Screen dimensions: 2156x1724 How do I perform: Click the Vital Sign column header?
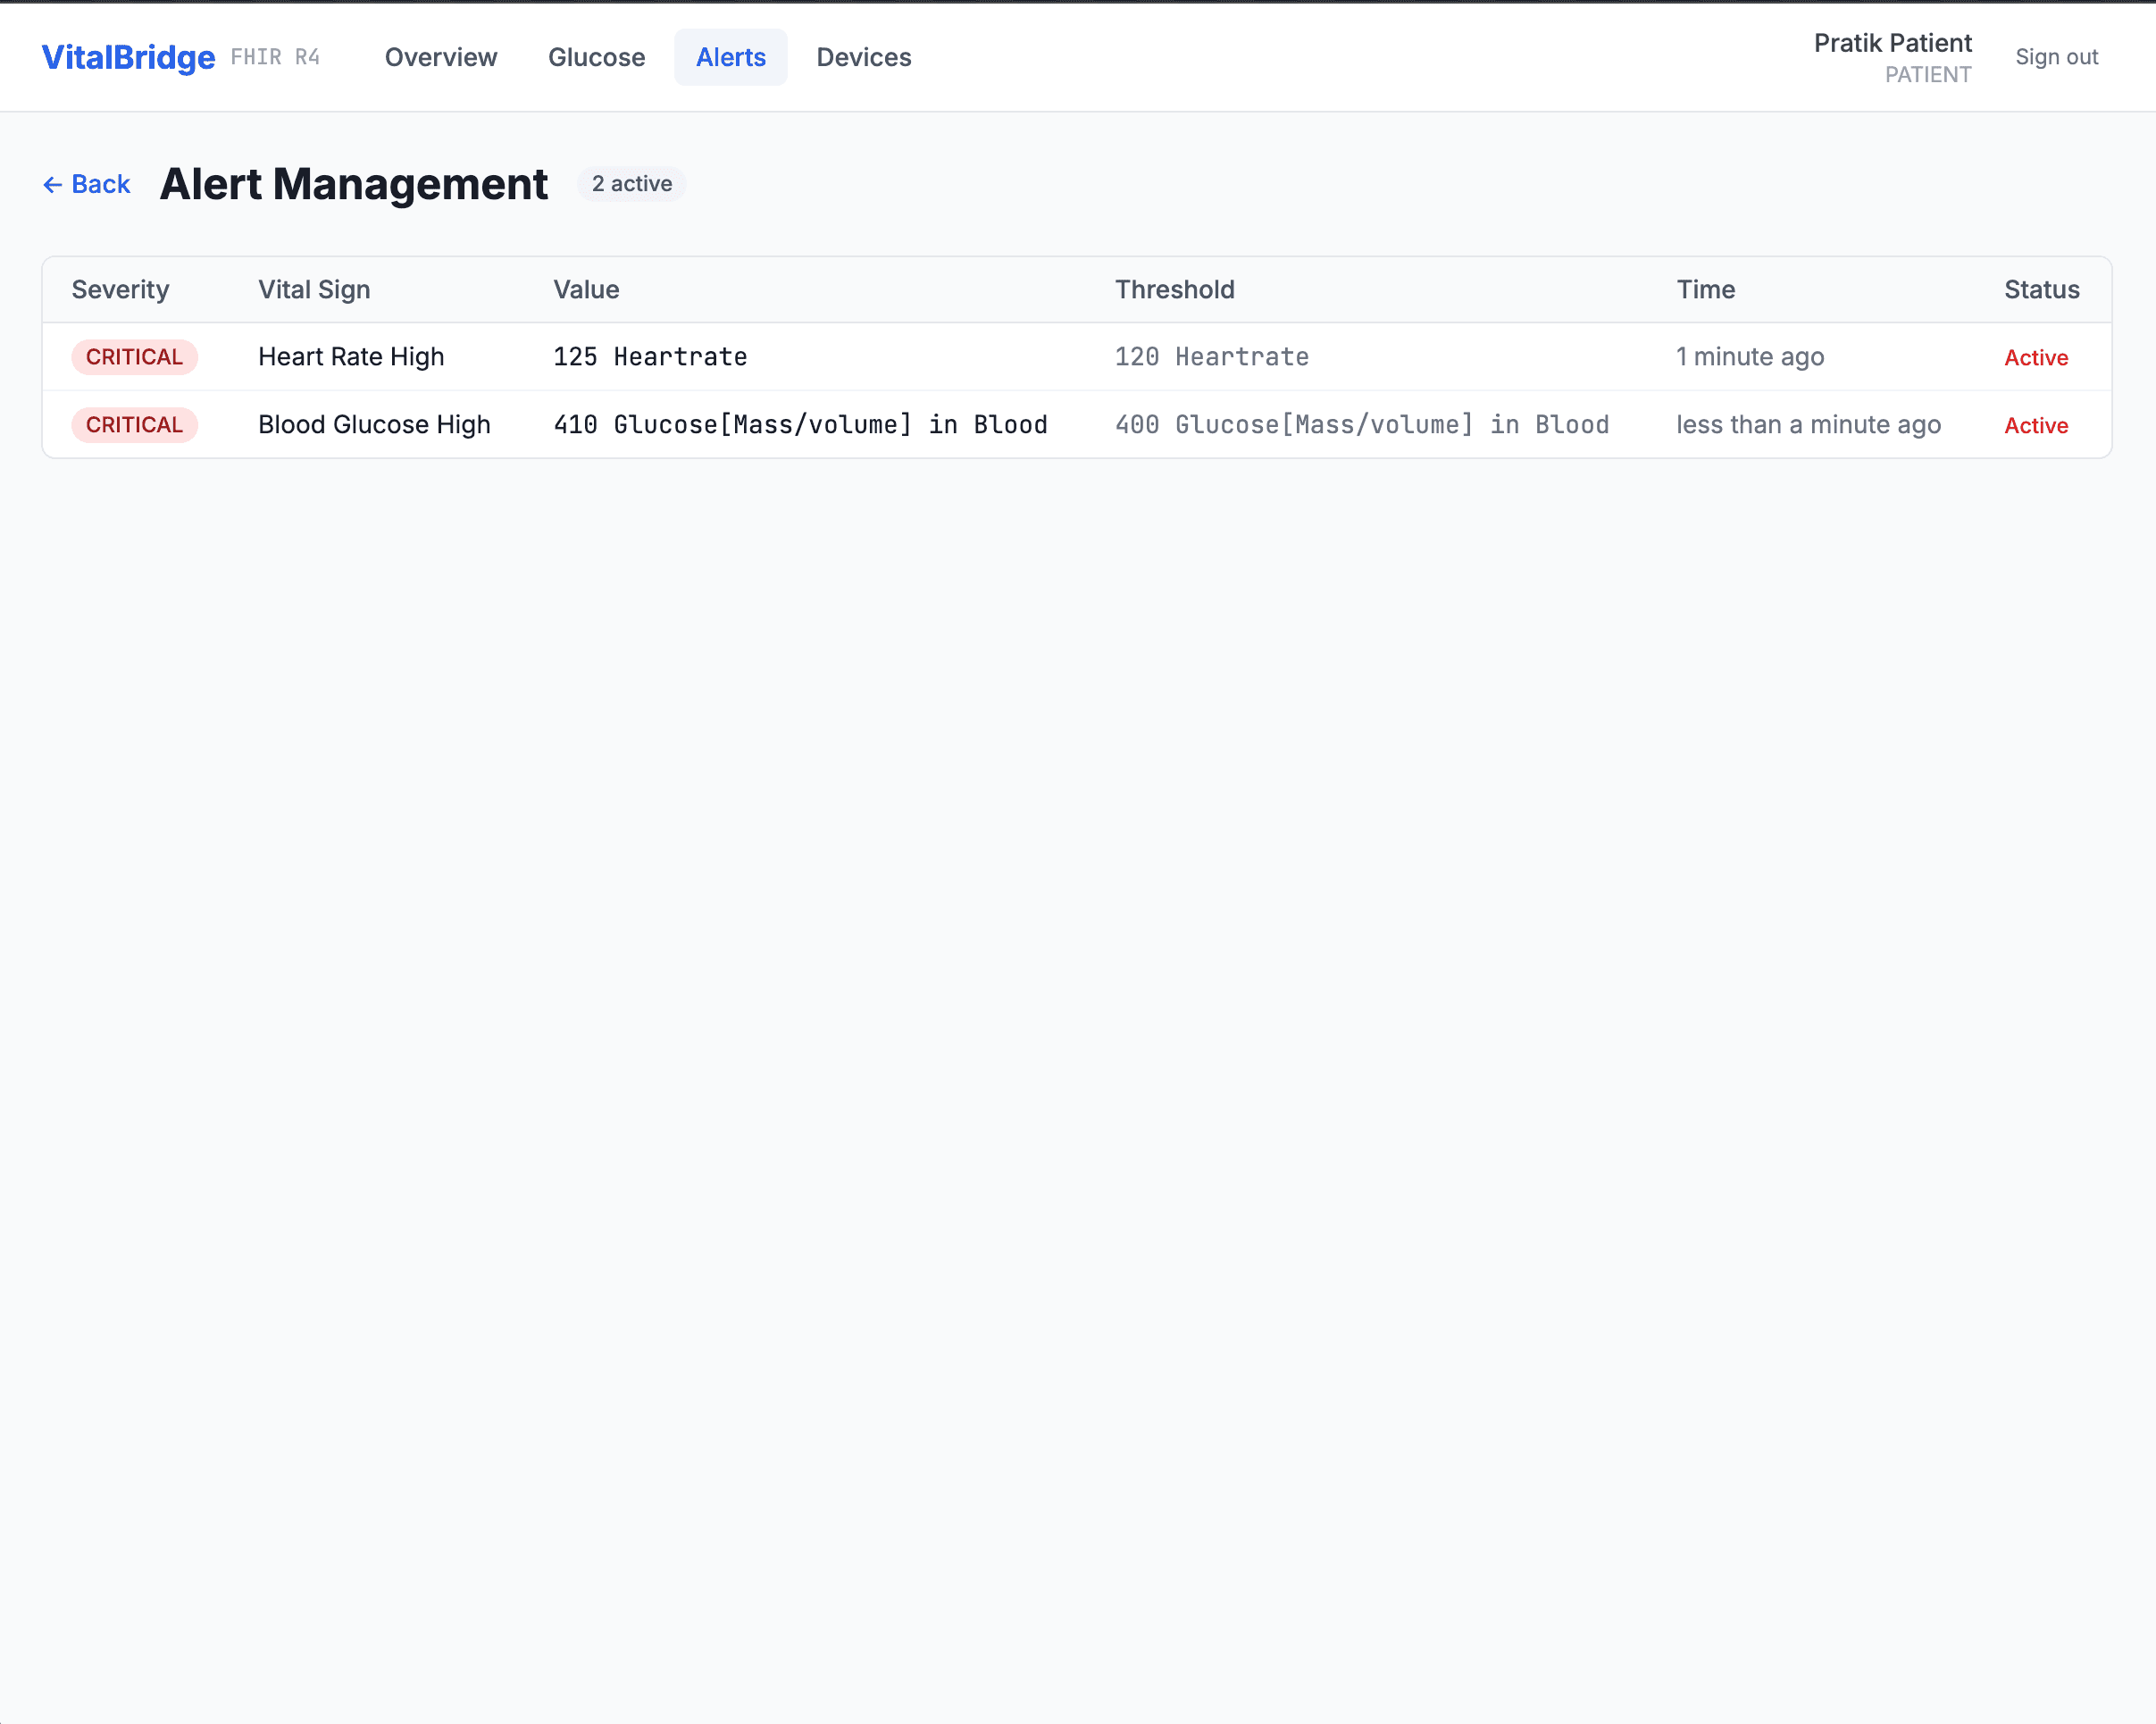point(314,290)
